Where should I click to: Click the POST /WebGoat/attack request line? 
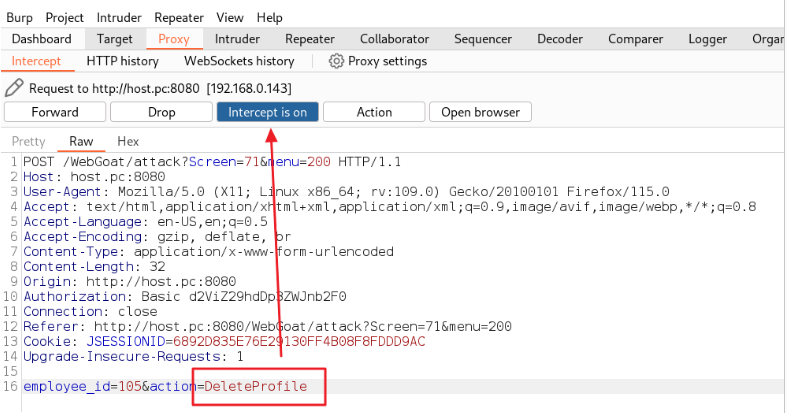[212, 162]
